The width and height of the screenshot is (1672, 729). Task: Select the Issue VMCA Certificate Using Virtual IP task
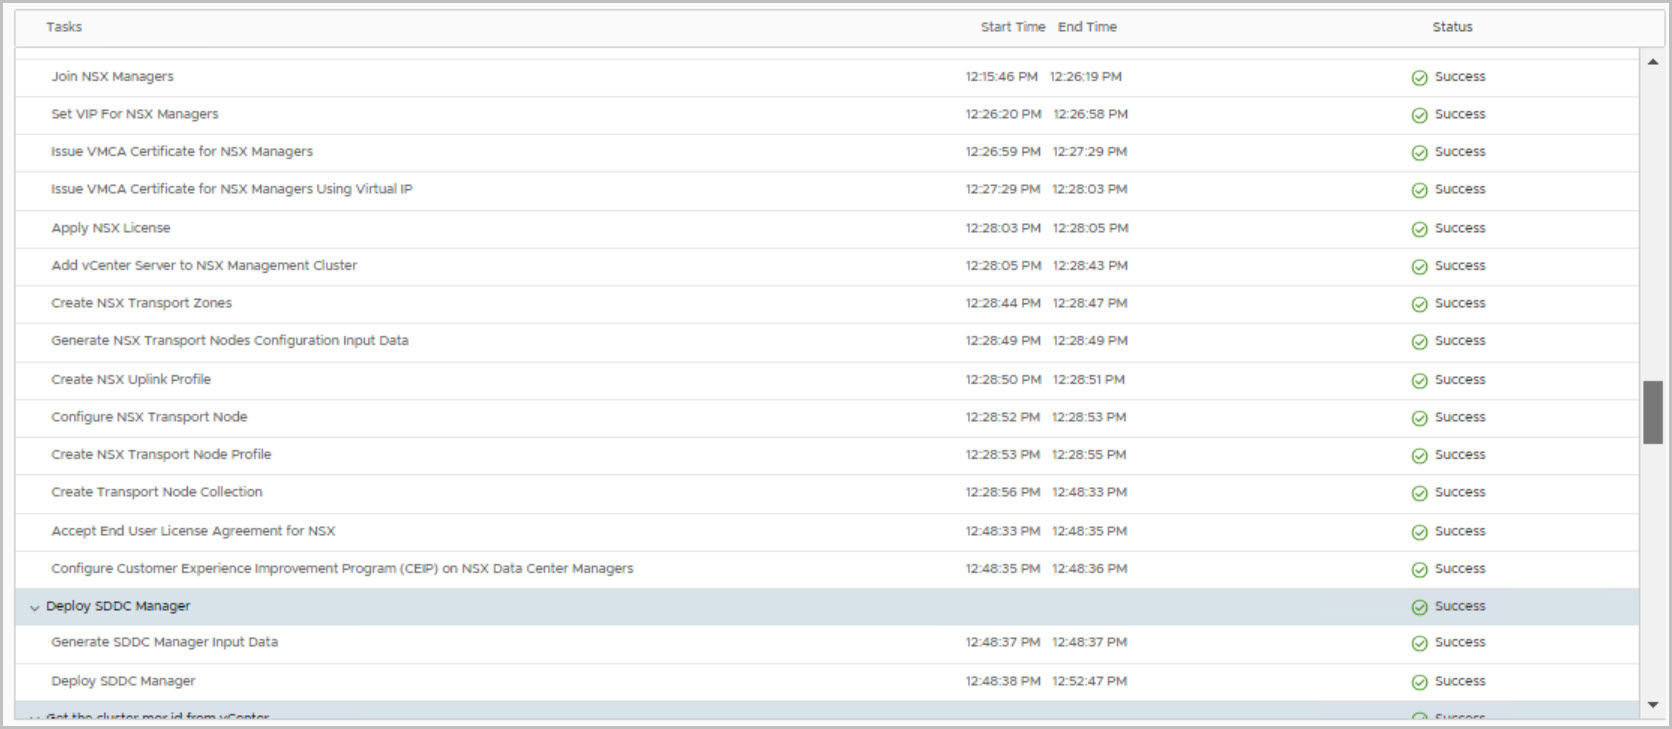coord(231,189)
